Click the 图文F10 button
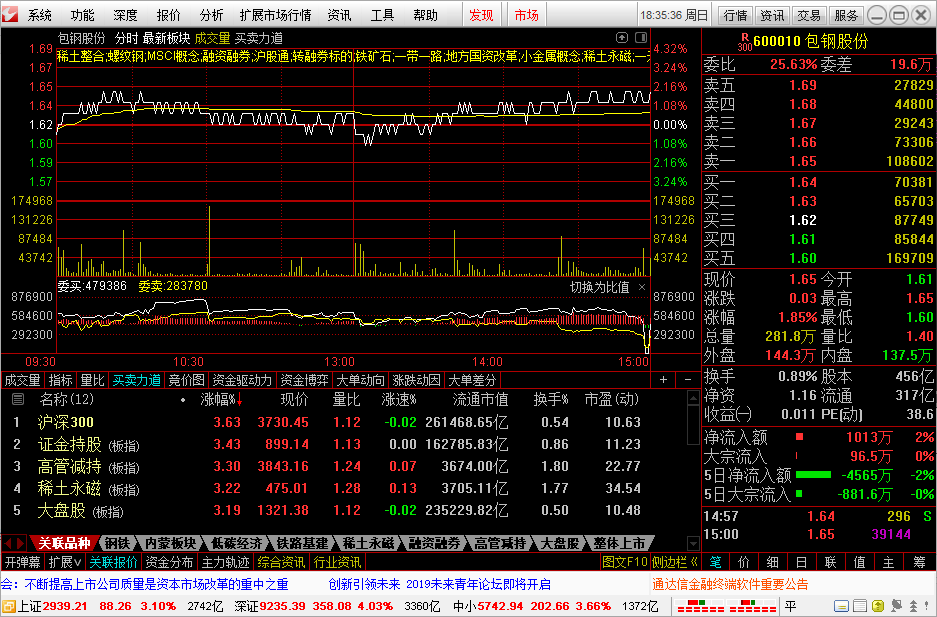Image resolution: width=937 pixels, height=617 pixels. point(624,562)
